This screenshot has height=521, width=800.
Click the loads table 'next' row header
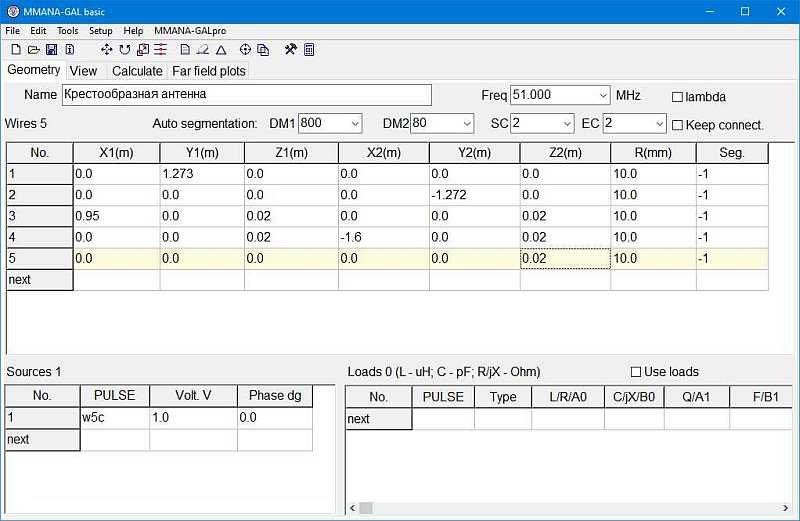tap(379, 419)
